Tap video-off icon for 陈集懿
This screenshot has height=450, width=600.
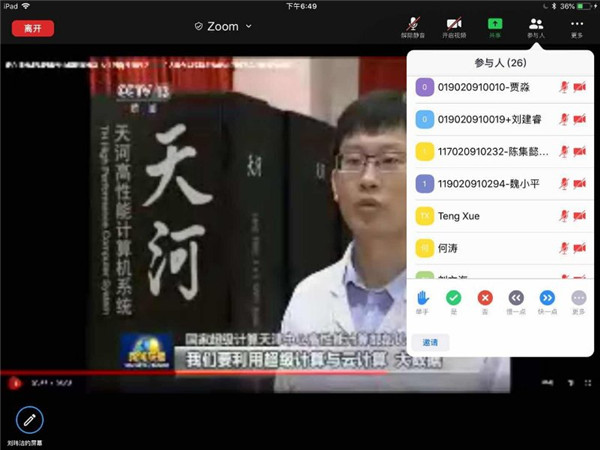(x=580, y=152)
